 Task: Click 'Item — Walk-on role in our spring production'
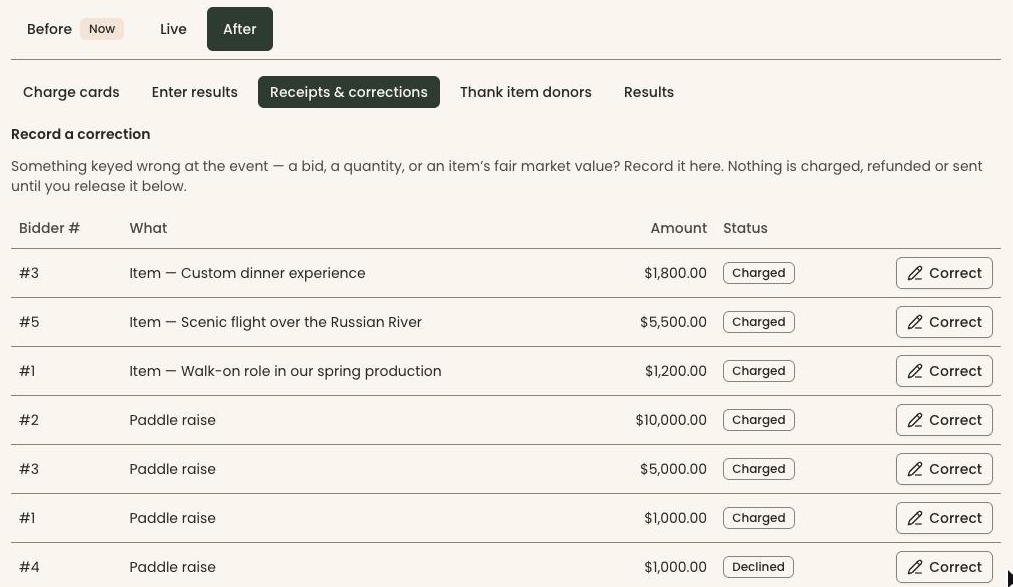click(285, 371)
